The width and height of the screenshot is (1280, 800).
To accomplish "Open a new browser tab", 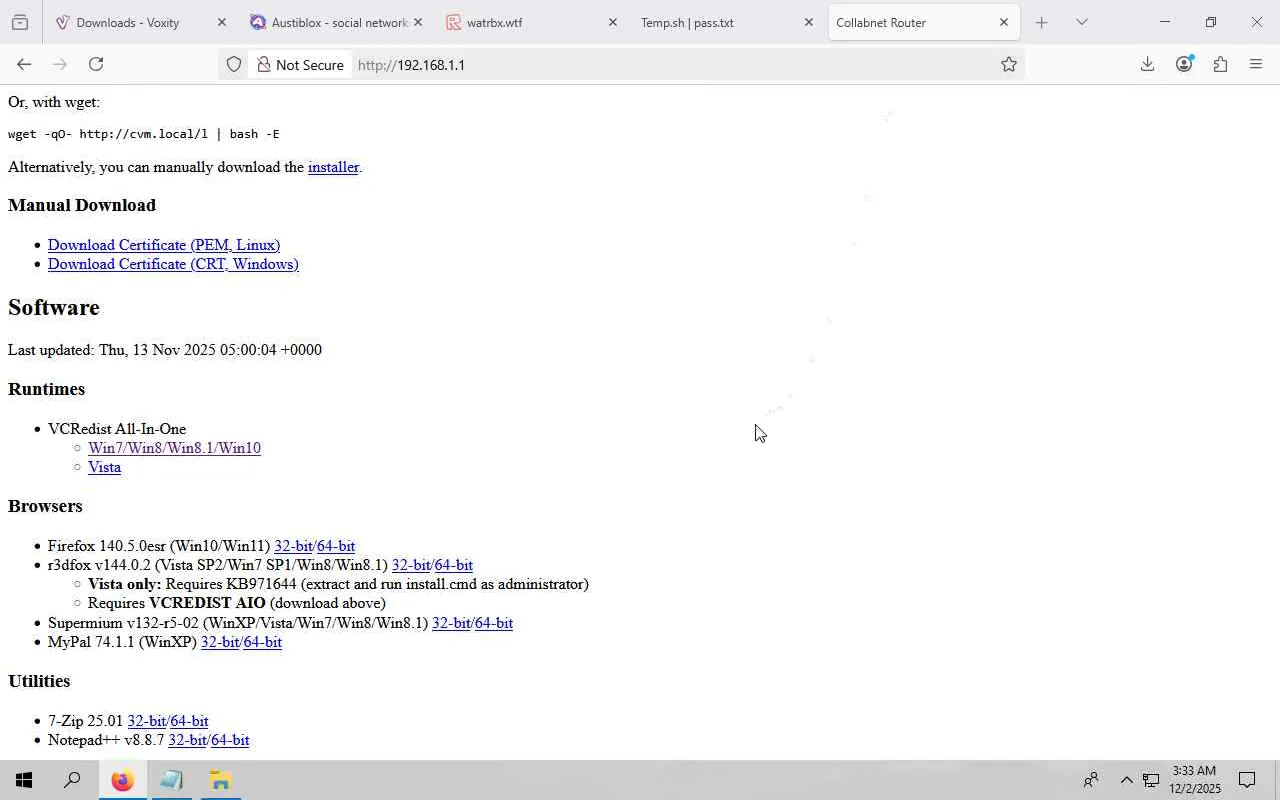I will (1041, 22).
